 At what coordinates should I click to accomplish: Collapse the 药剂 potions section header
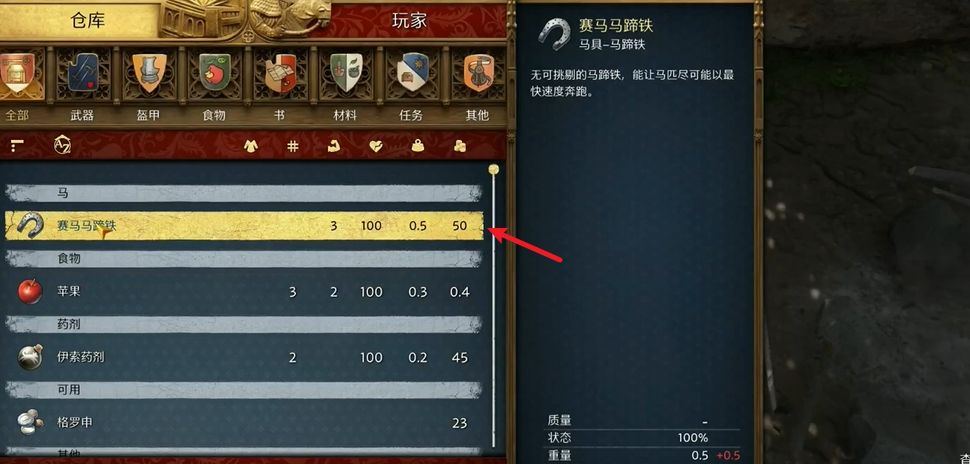244,324
